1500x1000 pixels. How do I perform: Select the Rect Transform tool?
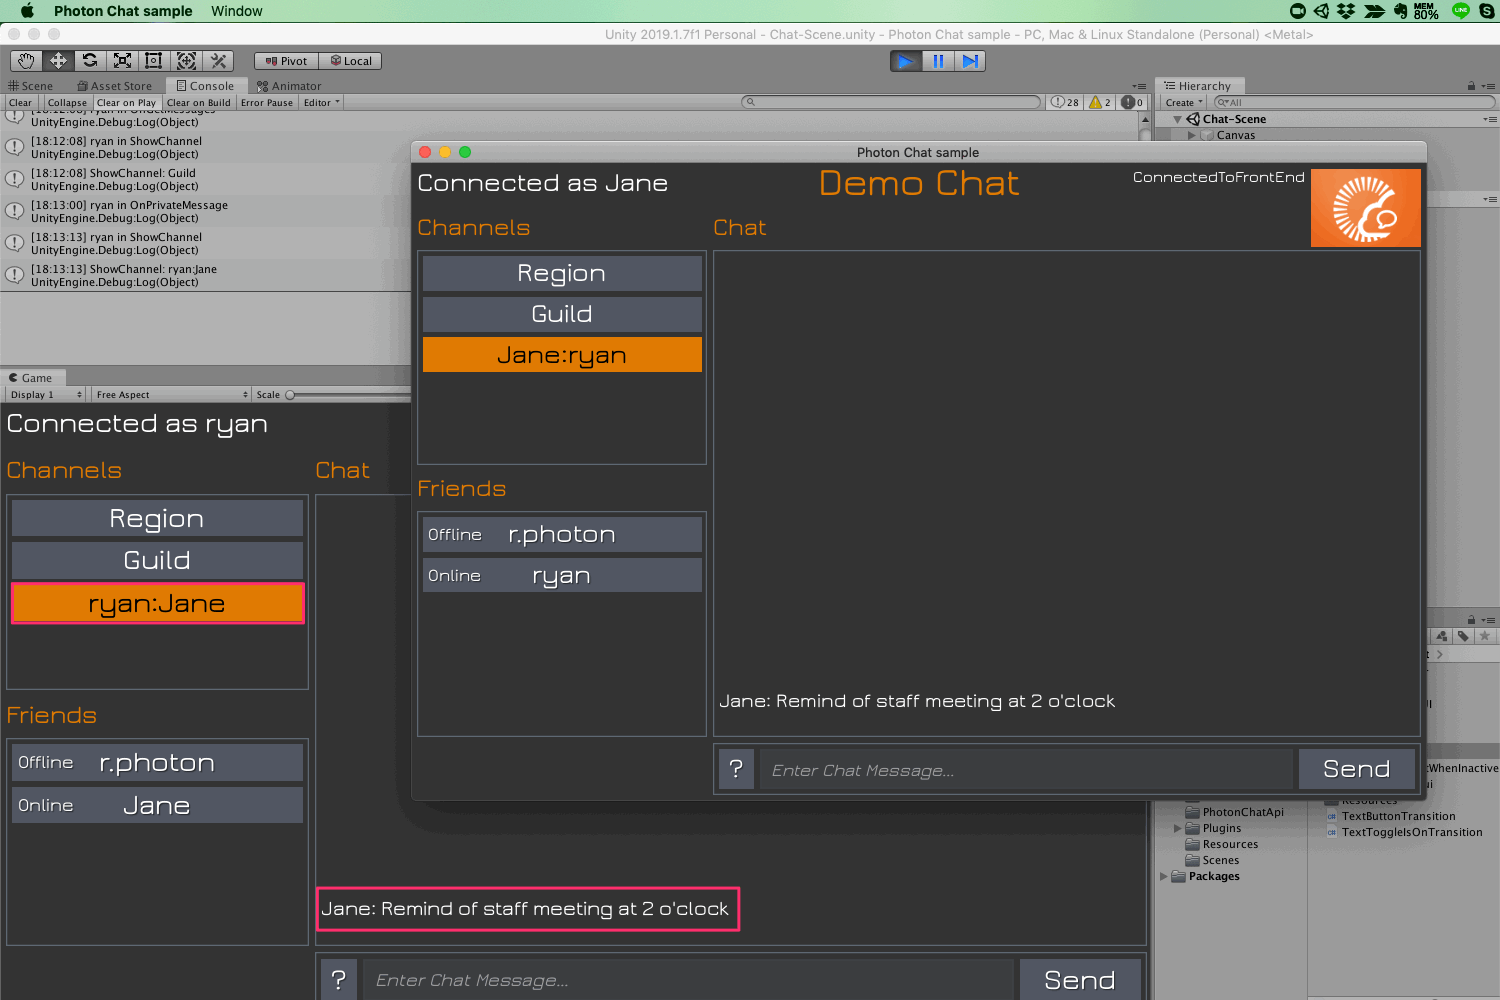(x=154, y=61)
